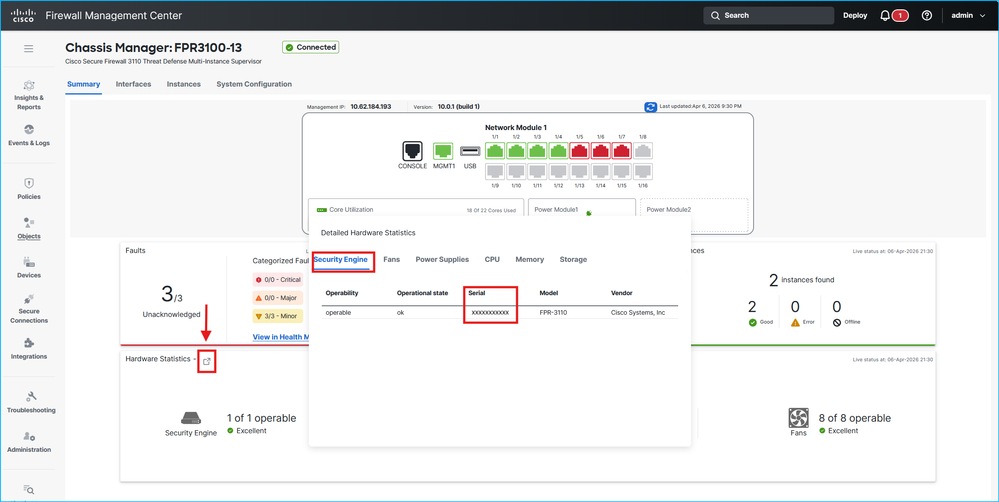Screen dimensions: 999x502
Task: Select the Fans statistics tab
Action: (391, 260)
